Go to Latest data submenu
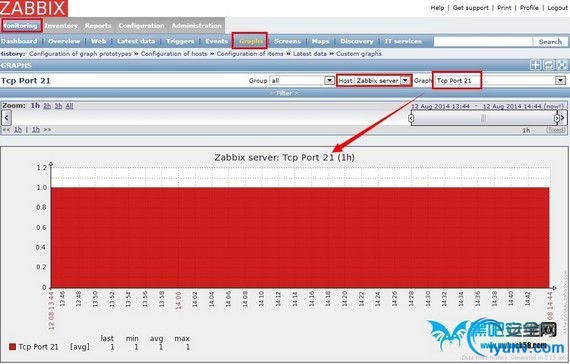This screenshot has width=570, height=364. coord(136,41)
